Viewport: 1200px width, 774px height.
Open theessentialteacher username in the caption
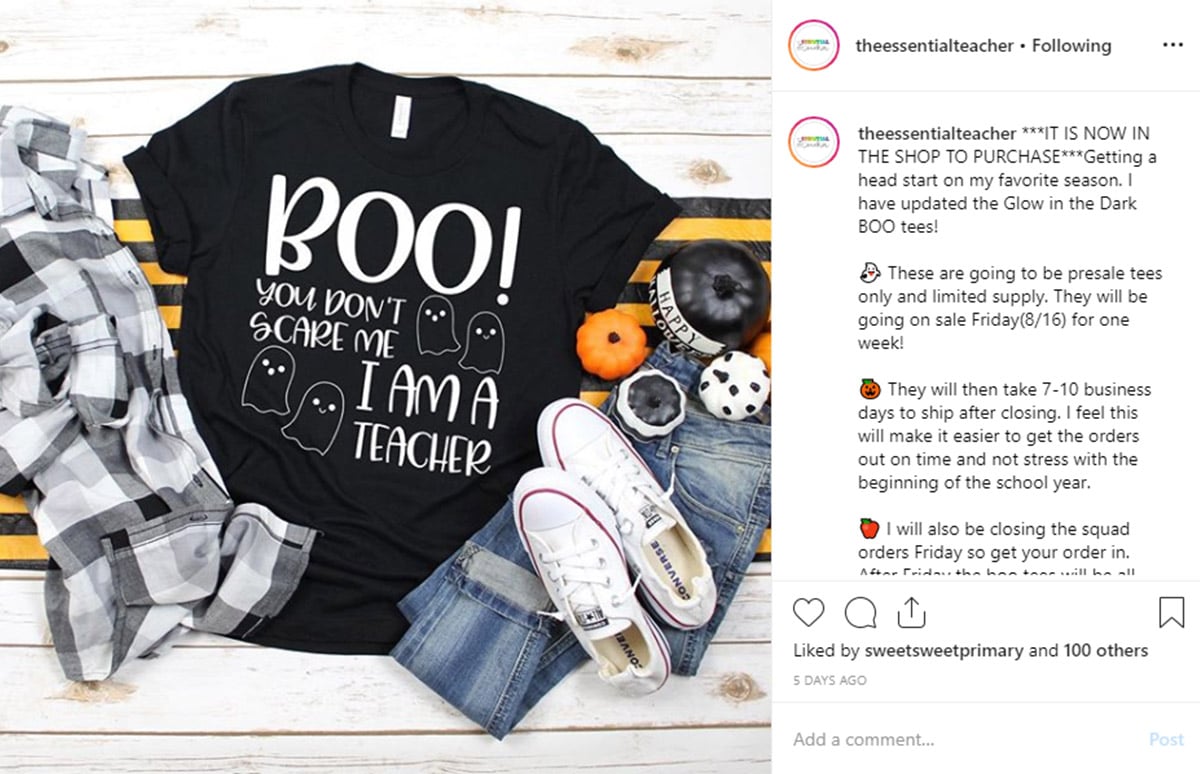(936, 134)
